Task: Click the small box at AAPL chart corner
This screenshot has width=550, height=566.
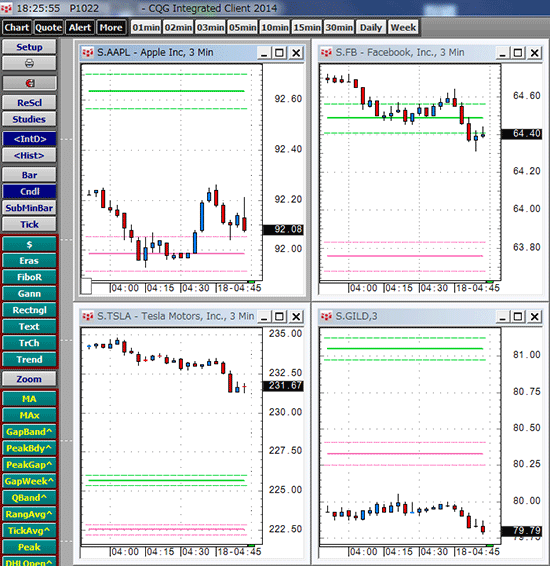Action: point(86,286)
